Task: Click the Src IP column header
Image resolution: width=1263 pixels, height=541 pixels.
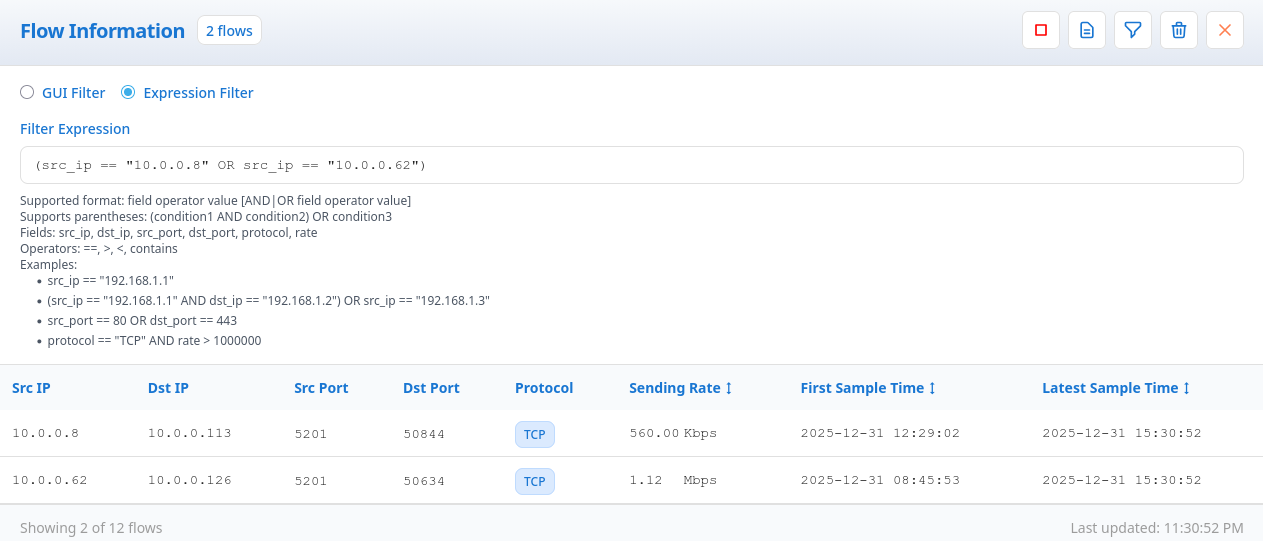Action: (31, 388)
